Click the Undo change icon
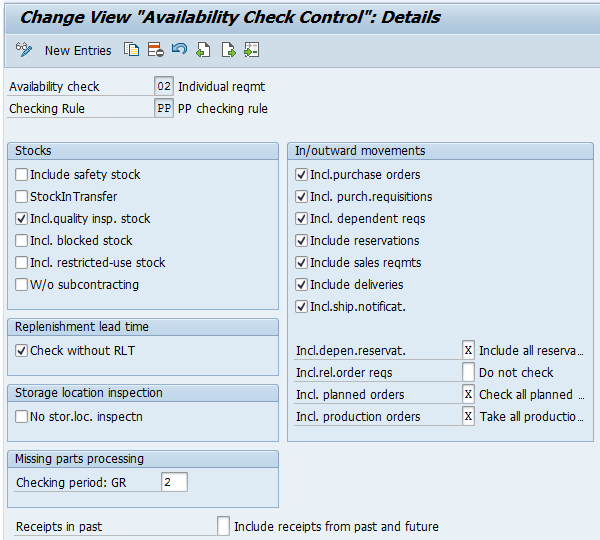 [x=179, y=49]
